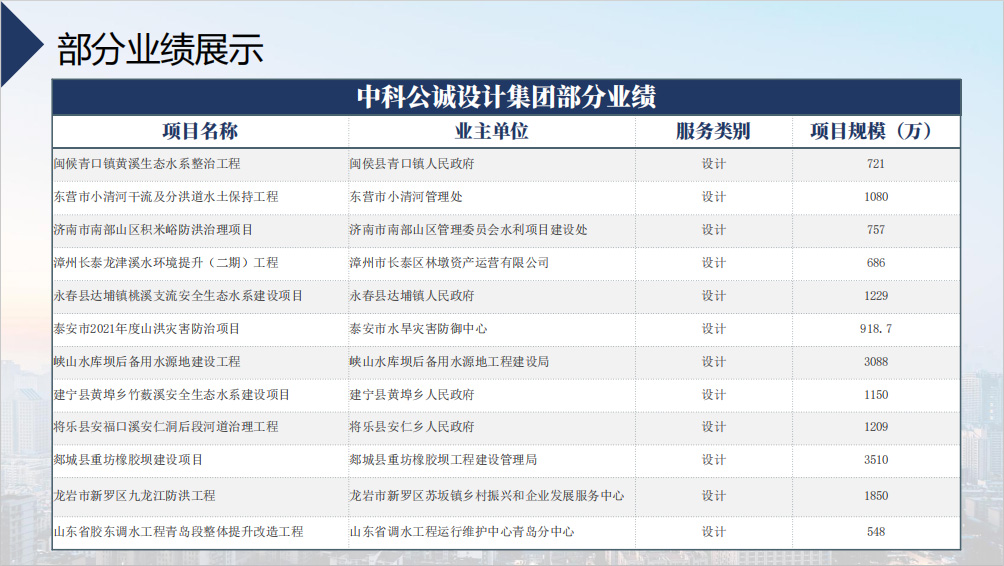Select the 项目规模（万） column header
The width and height of the screenshot is (1004, 566).
[876, 131]
